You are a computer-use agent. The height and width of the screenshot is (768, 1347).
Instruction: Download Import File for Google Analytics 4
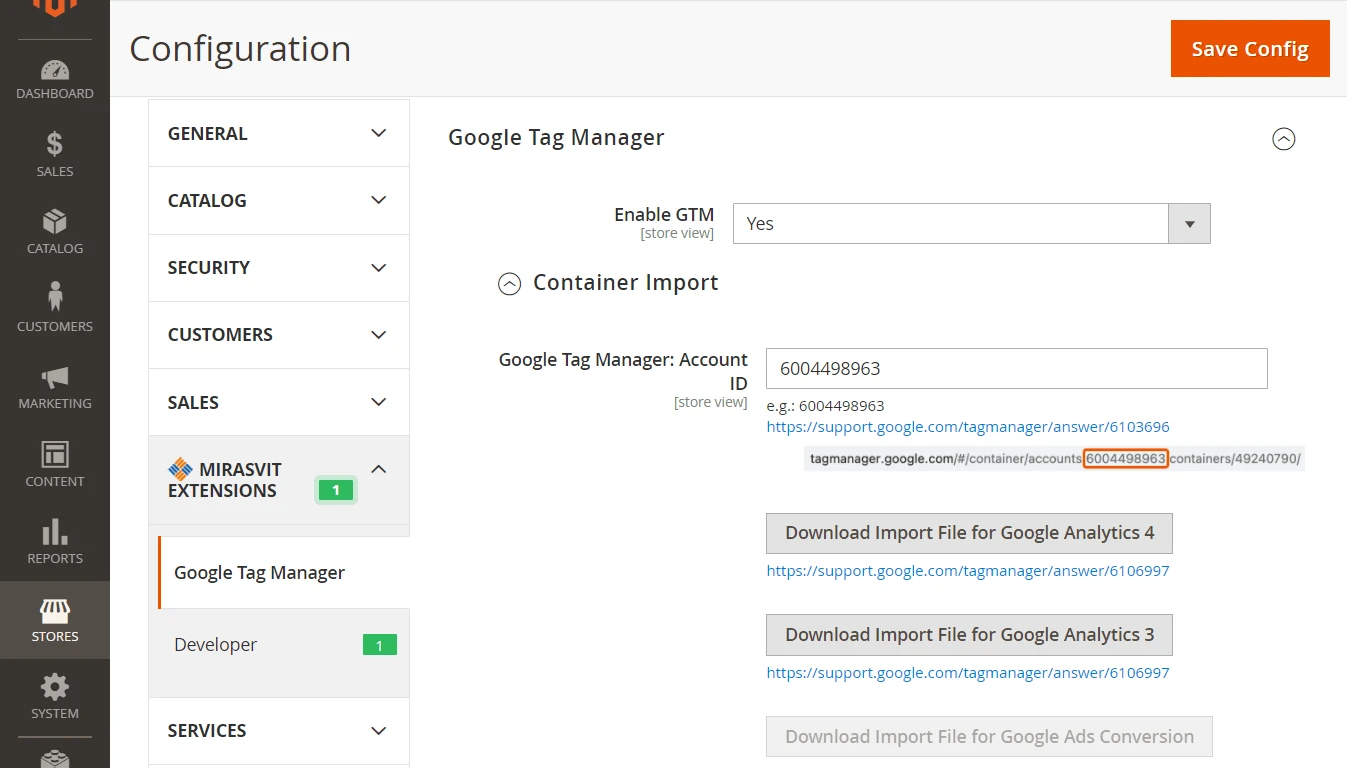click(x=968, y=533)
